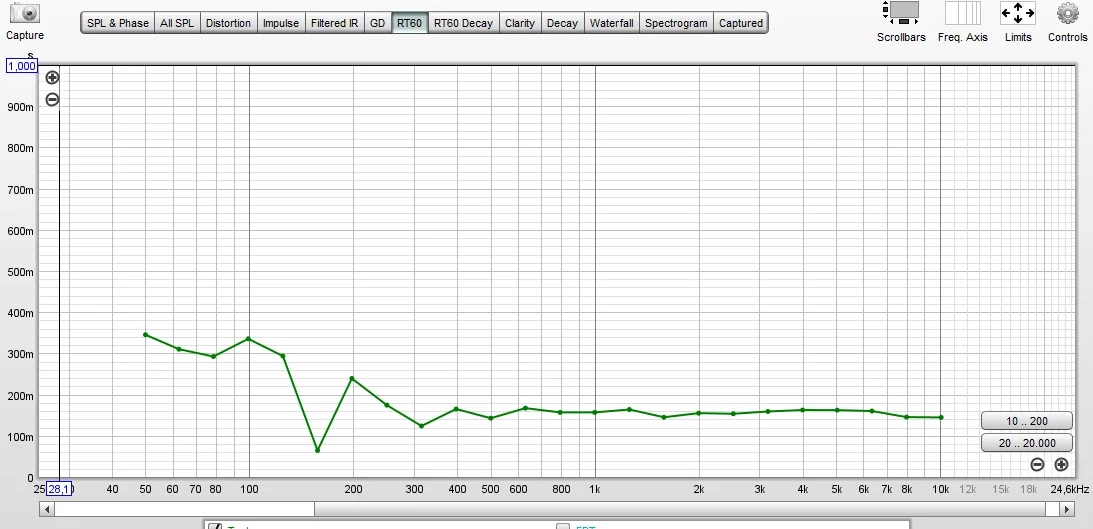Show the Waterfall tab
Viewport: 1093px width, 529px height.
tap(611, 23)
